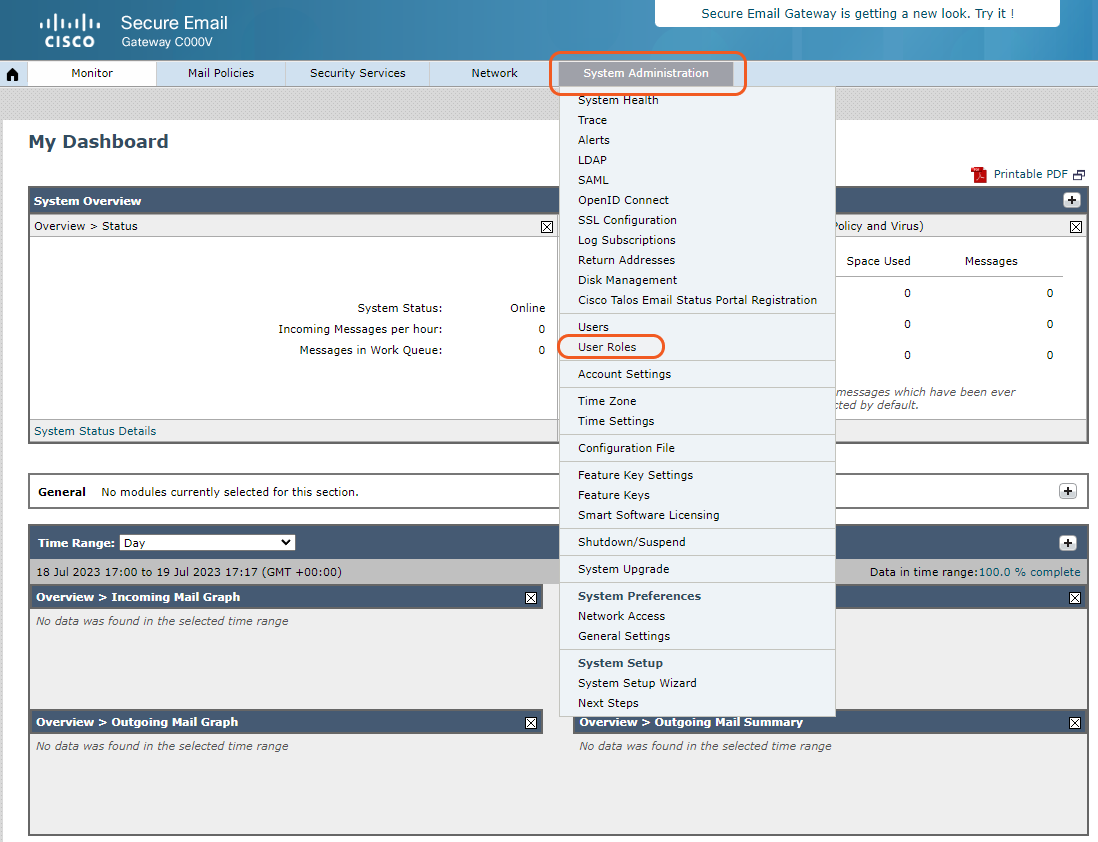Click the Secure Email Gateway new look banner
The width and height of the screenshot is (1098, 842).
(857, 14)
